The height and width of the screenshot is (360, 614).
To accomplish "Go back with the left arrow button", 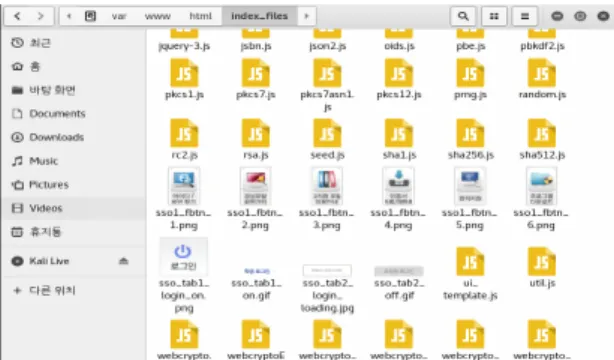I will pyautogui.click(x=17, y=16).
